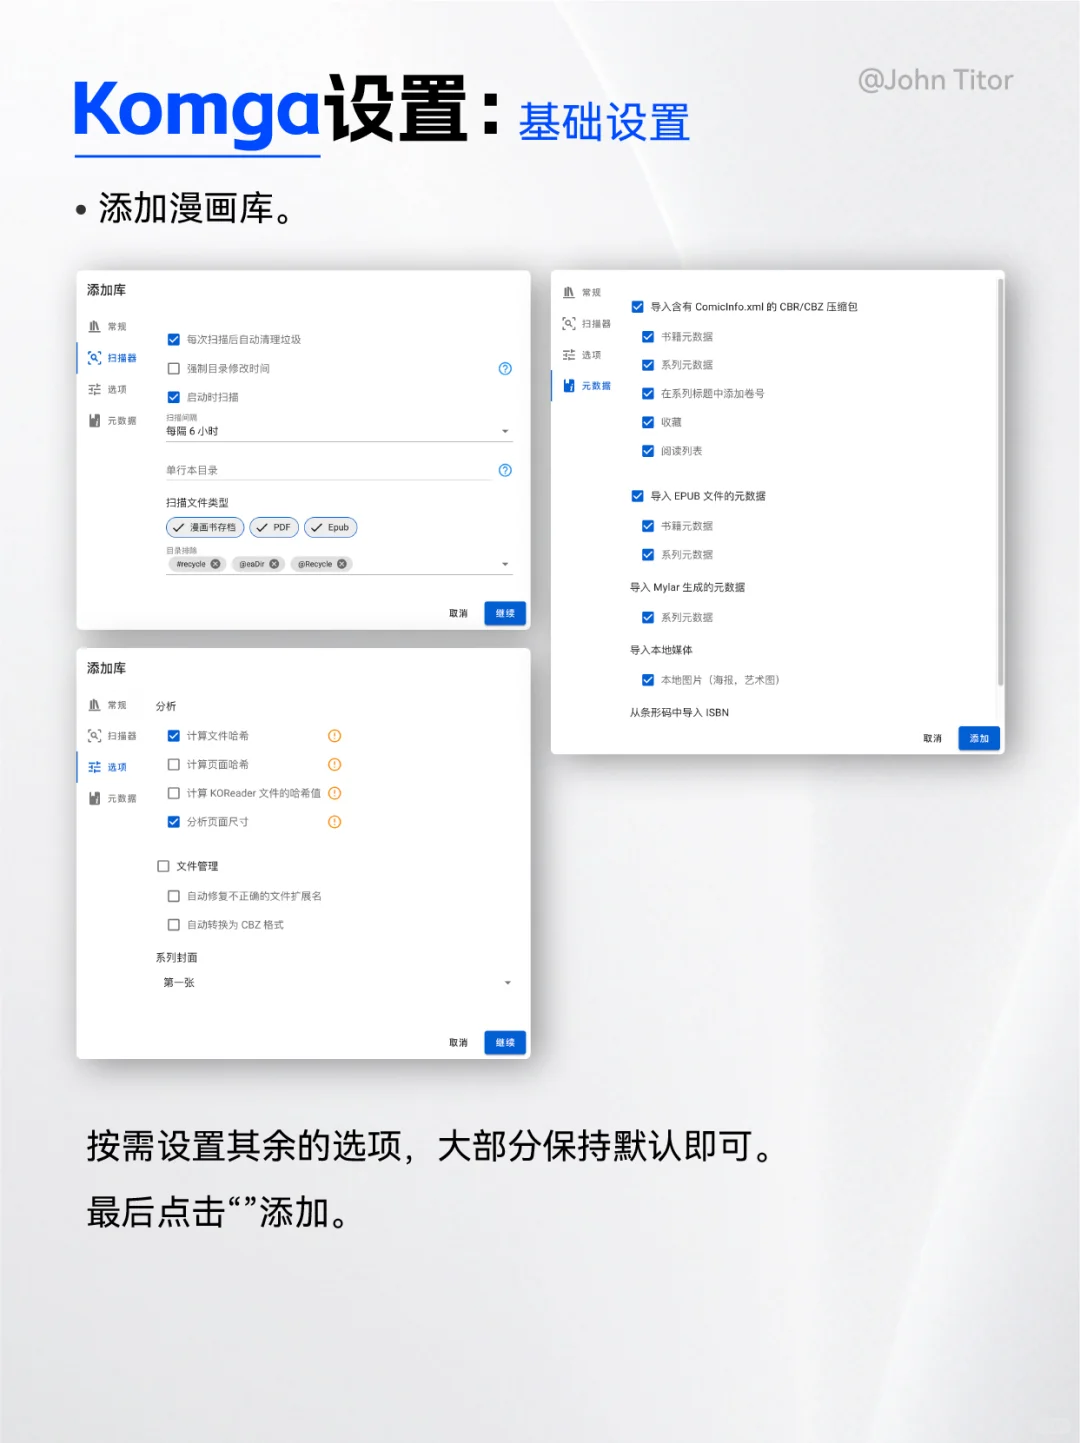1080x1443 pixels.
Task: Enable 计算页面哈希 checkbox
Action: (x=174, y=765)
